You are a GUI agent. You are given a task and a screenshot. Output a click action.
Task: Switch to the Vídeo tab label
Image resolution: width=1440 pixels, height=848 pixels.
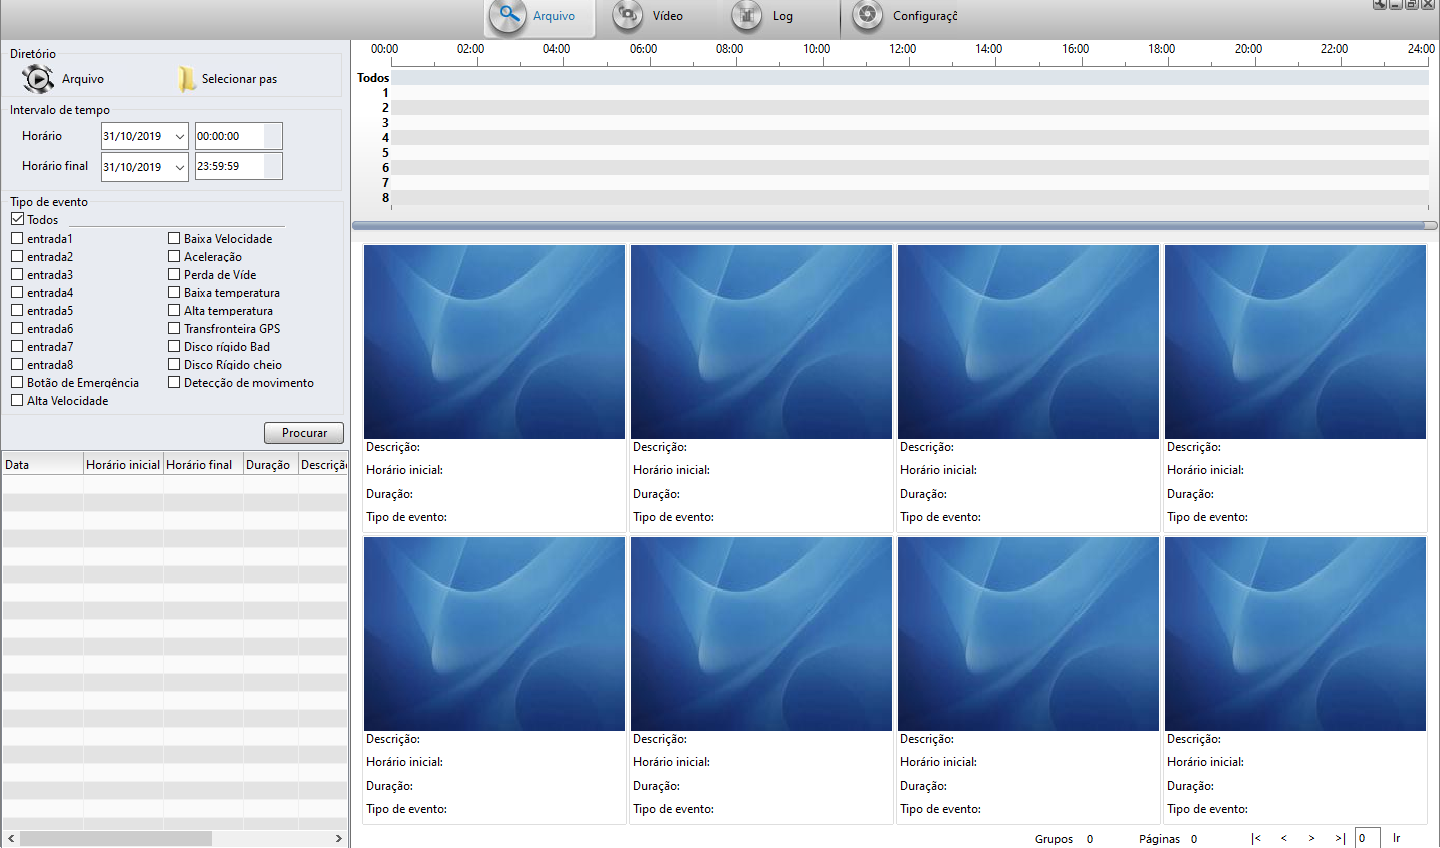tap(667, 16)
